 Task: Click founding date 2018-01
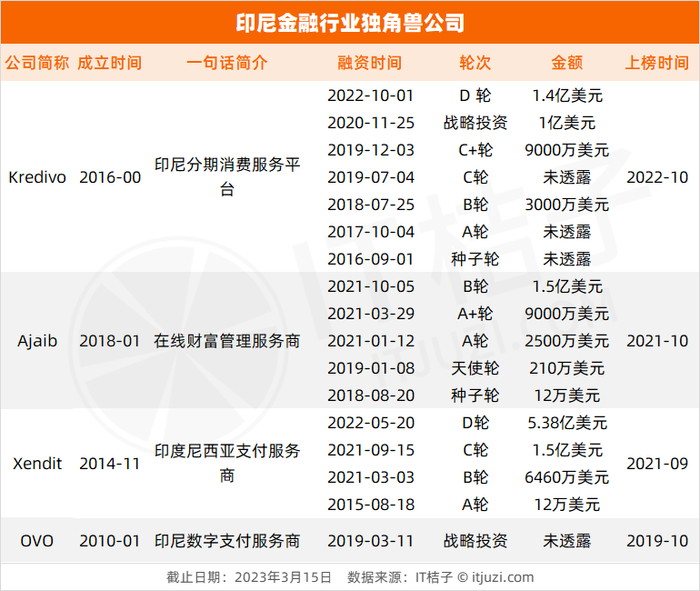click(110, 341)
